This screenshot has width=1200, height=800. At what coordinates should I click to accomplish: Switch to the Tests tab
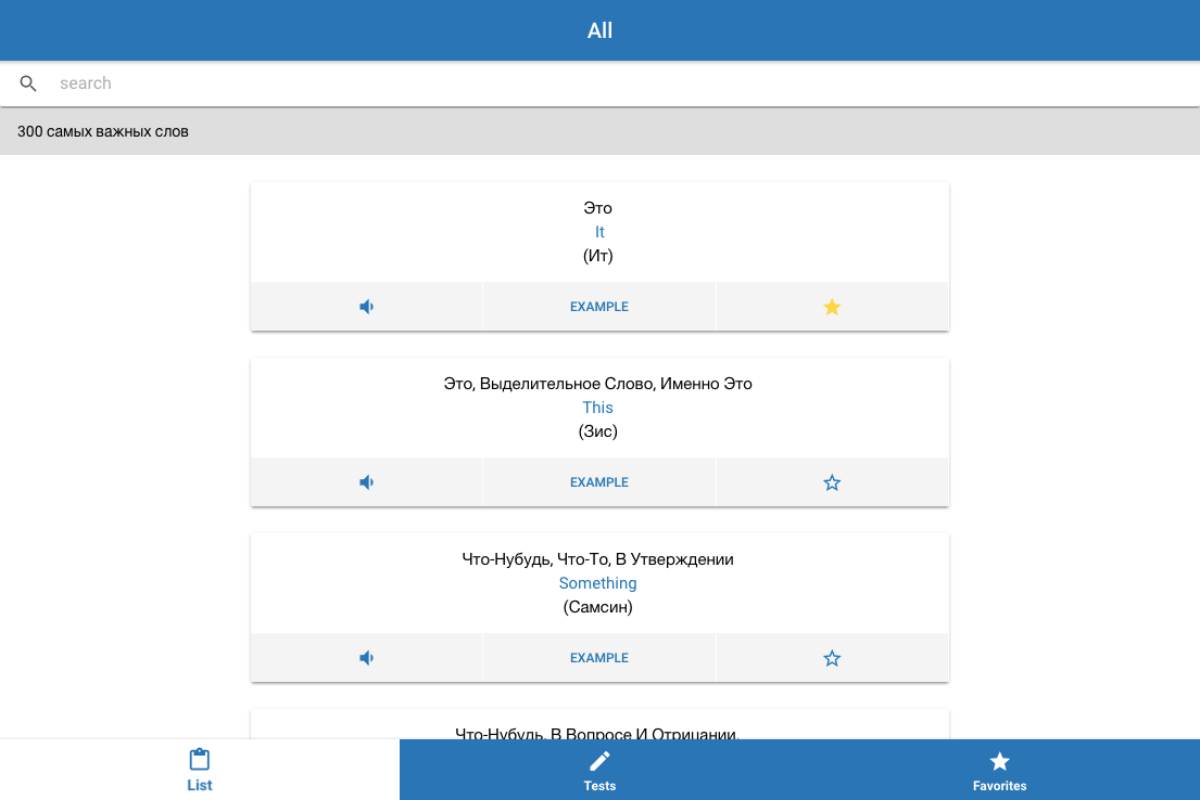tap(600, 770)
